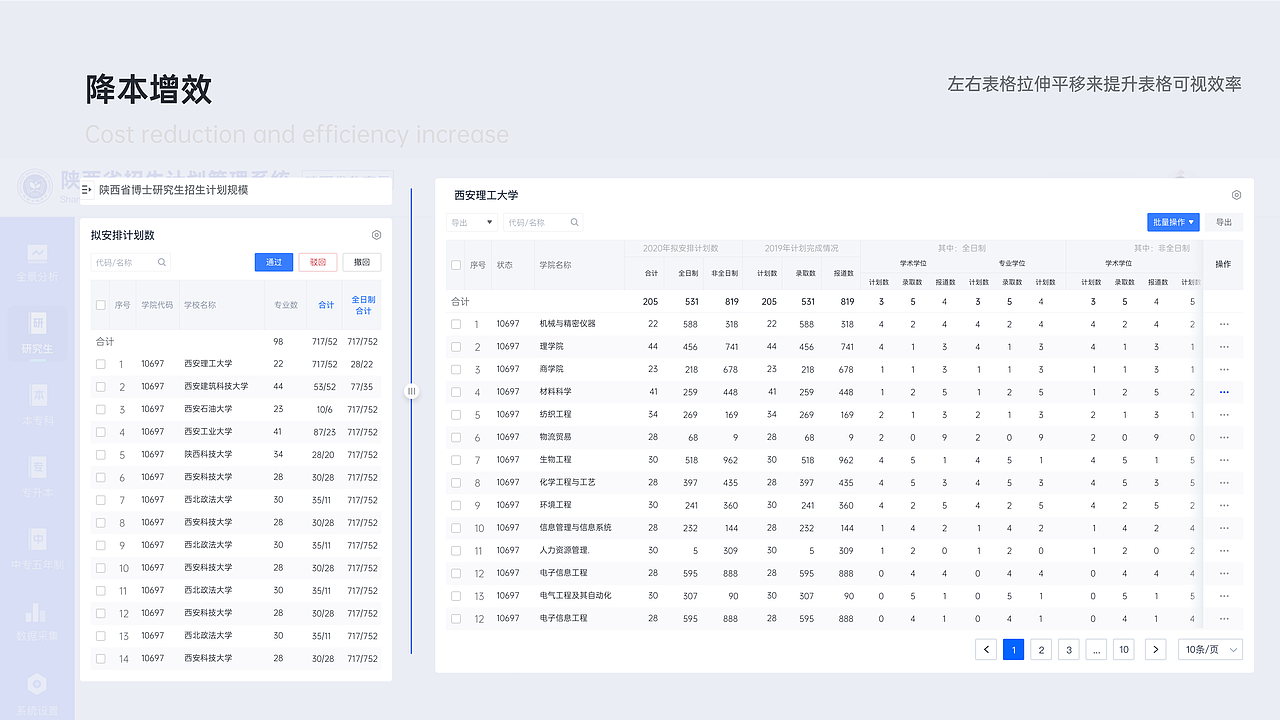This screenshot has width=1280, height=720.
Task: Open the 全景分析 sidebar icon
Action: pos(37,253)
